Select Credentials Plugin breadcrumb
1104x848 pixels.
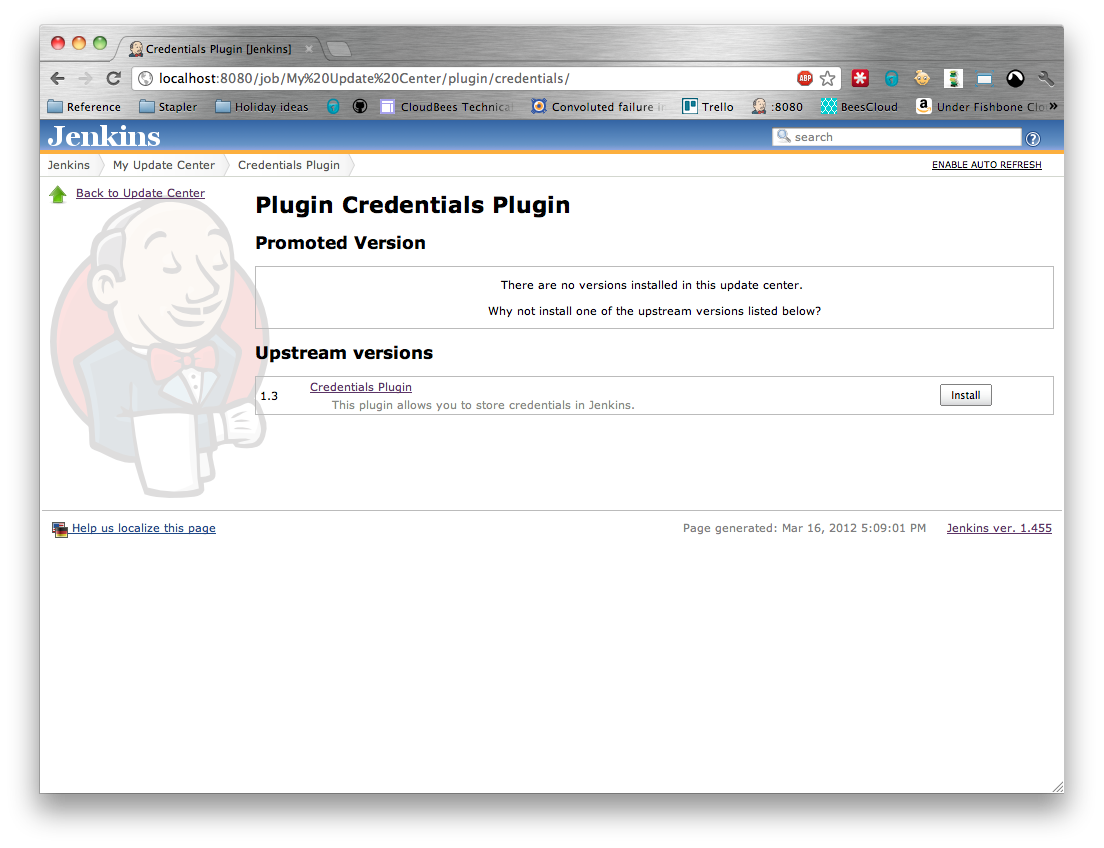tap(289, 165)
